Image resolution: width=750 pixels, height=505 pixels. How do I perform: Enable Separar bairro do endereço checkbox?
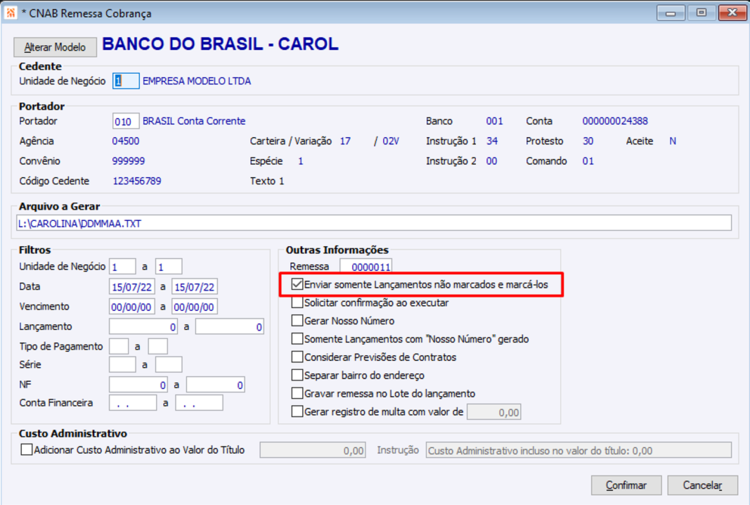297,375
